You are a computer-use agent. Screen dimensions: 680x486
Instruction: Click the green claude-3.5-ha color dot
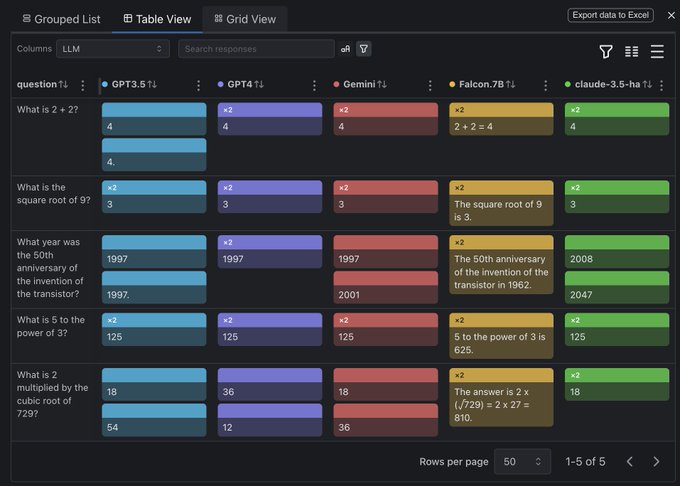(568, 84)
